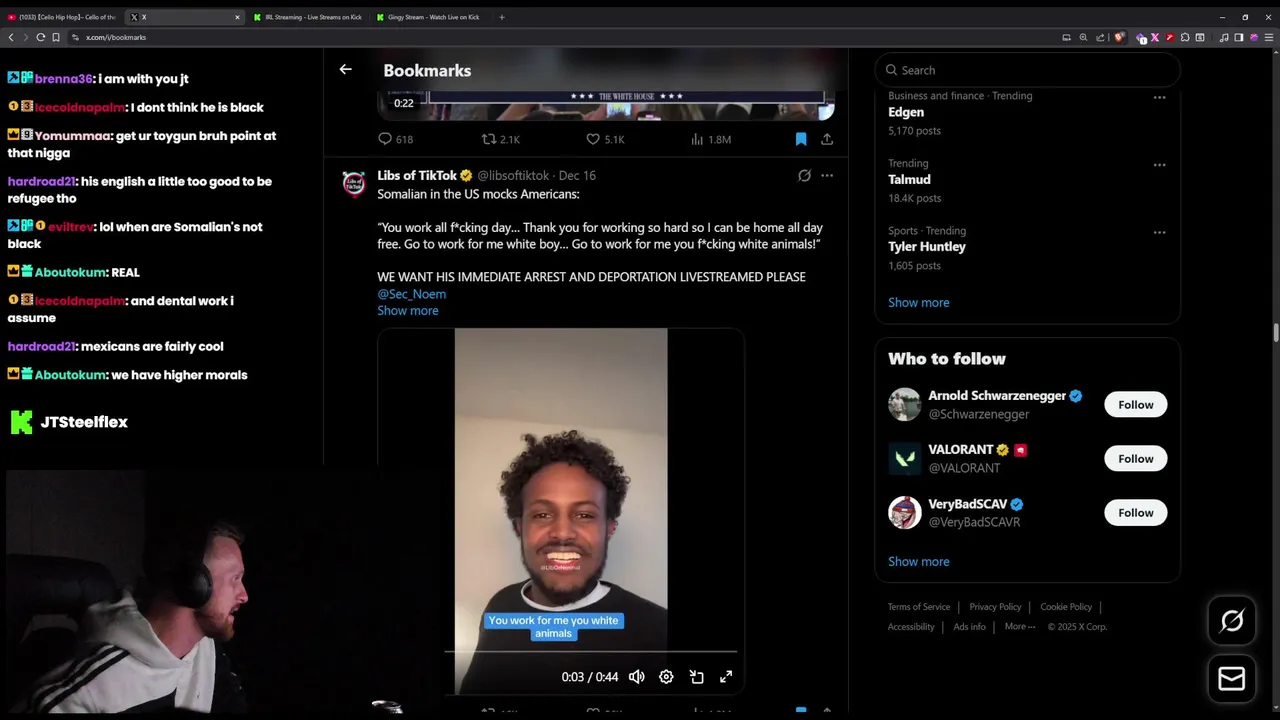Viewport: 1280px width, 720px height.
Task: Click the page scrollbar thumb
Action: point(1275,333)
